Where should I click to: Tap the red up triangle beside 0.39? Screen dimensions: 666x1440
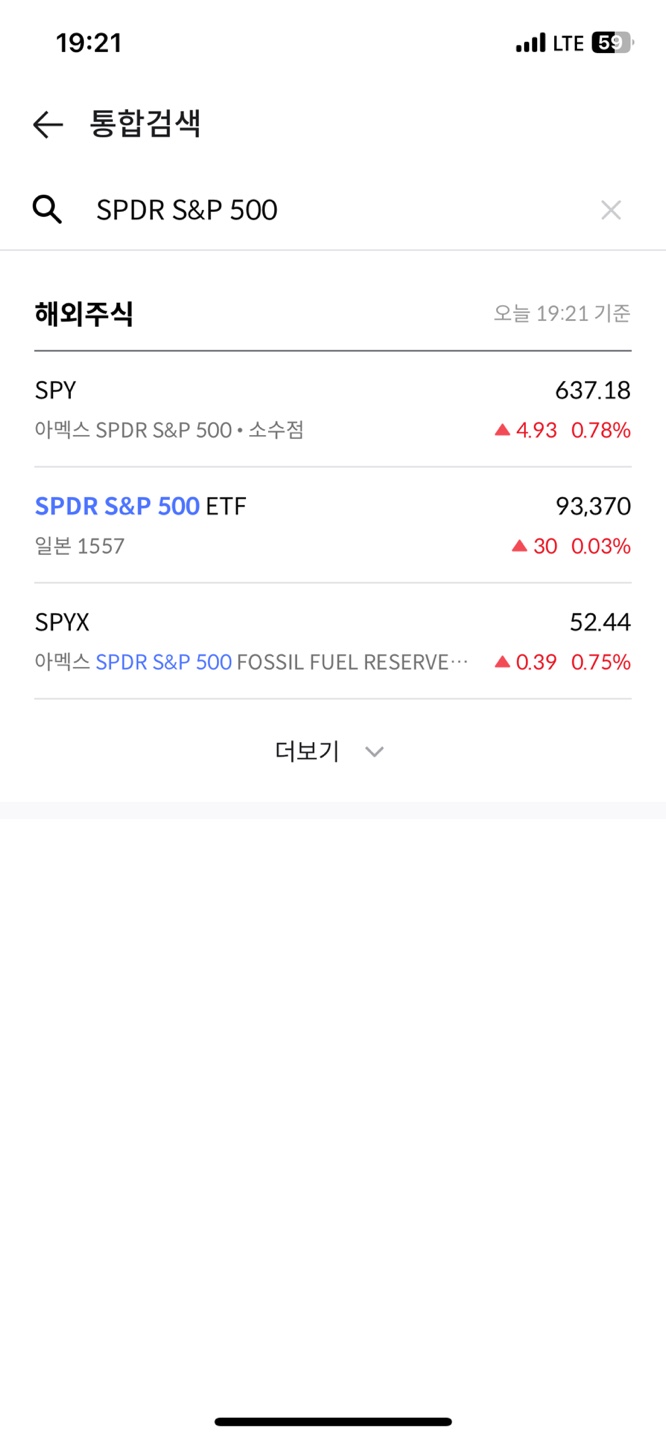502,662
